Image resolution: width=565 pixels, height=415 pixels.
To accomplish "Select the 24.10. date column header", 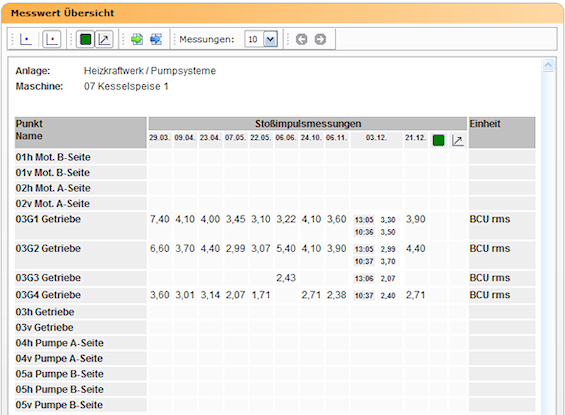I will click(x=311, y=138).
